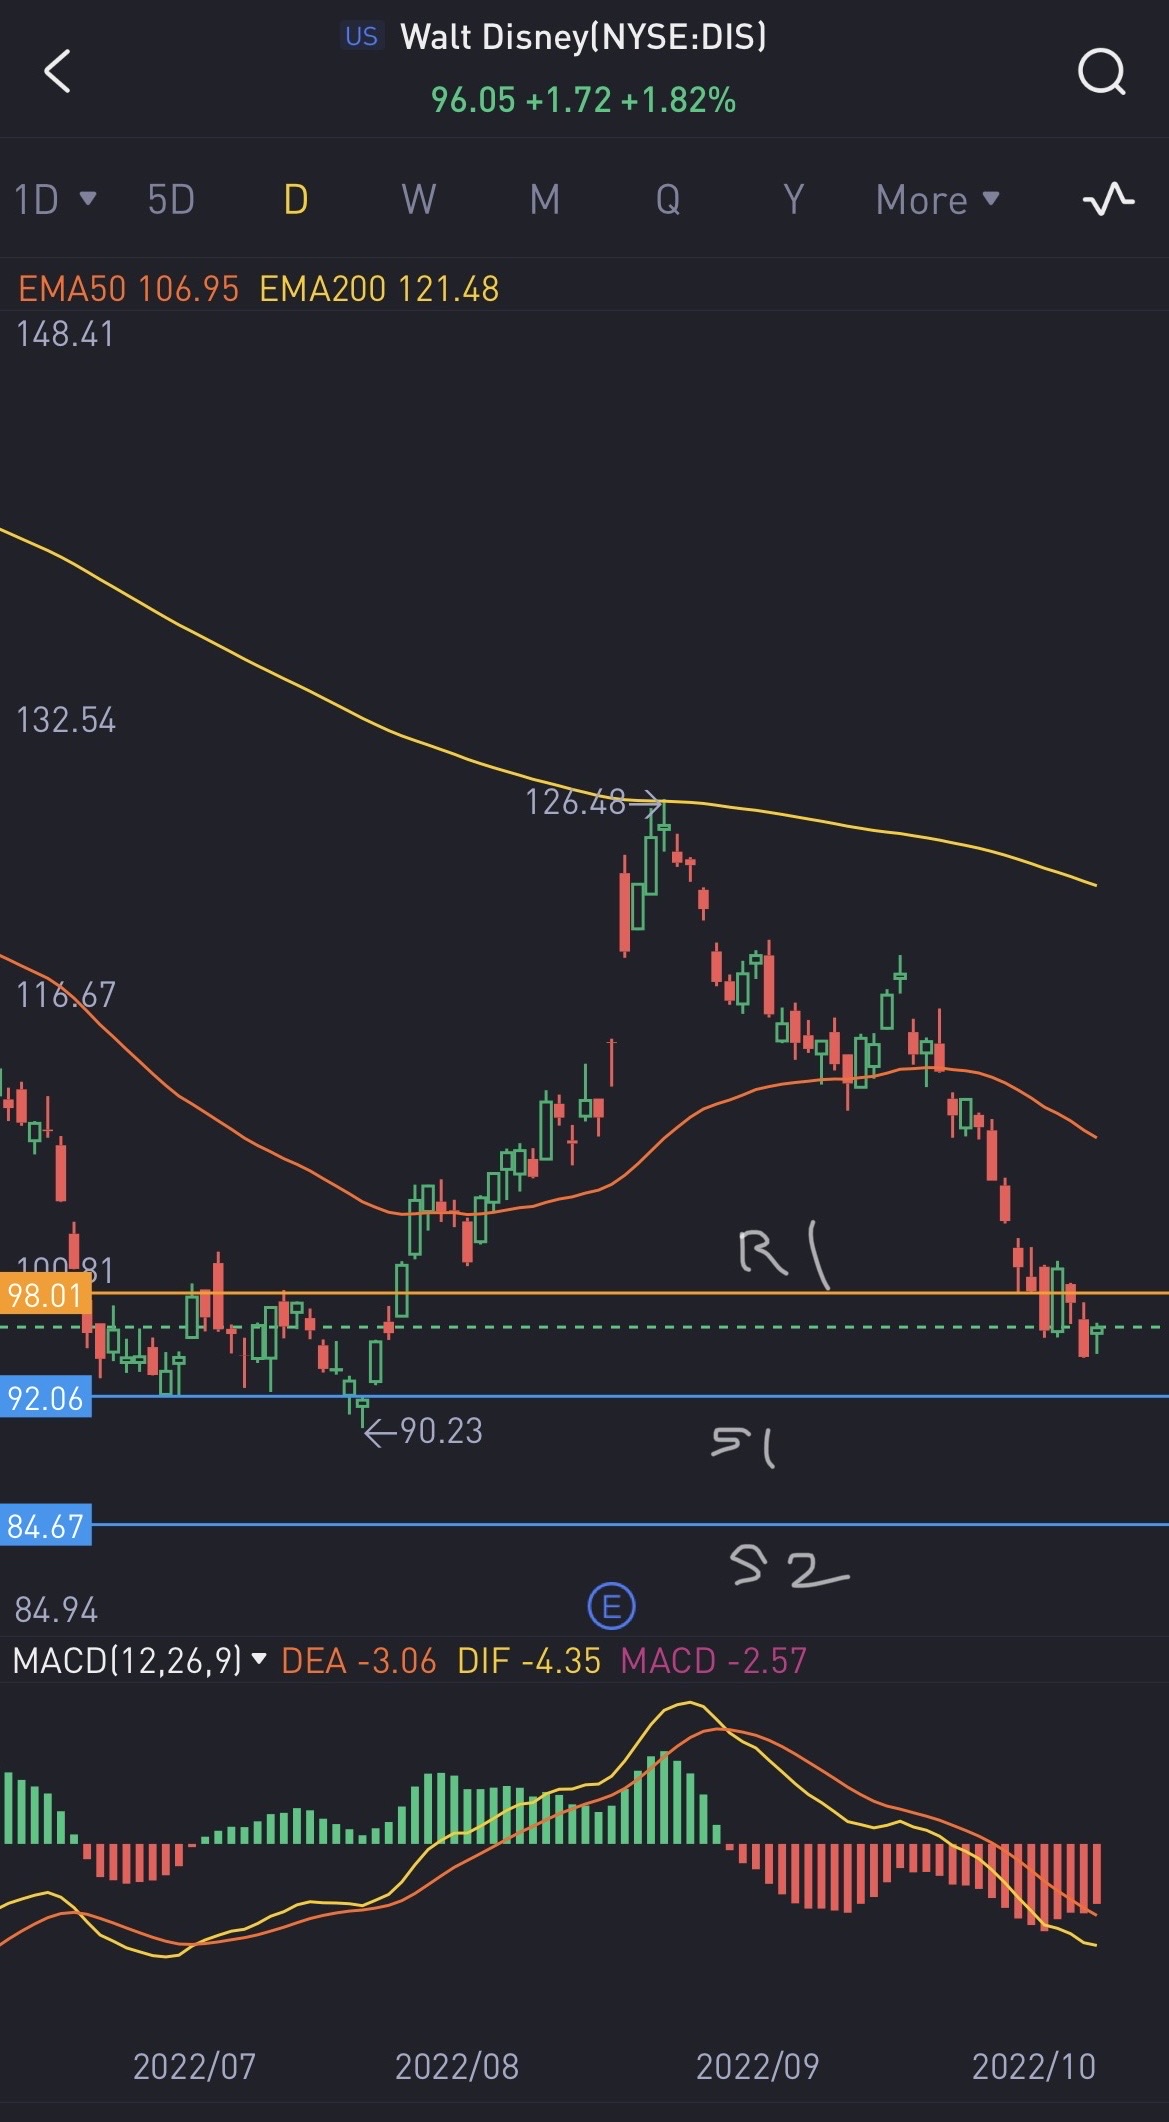Open the search magnifier icon

(1101, 72)
